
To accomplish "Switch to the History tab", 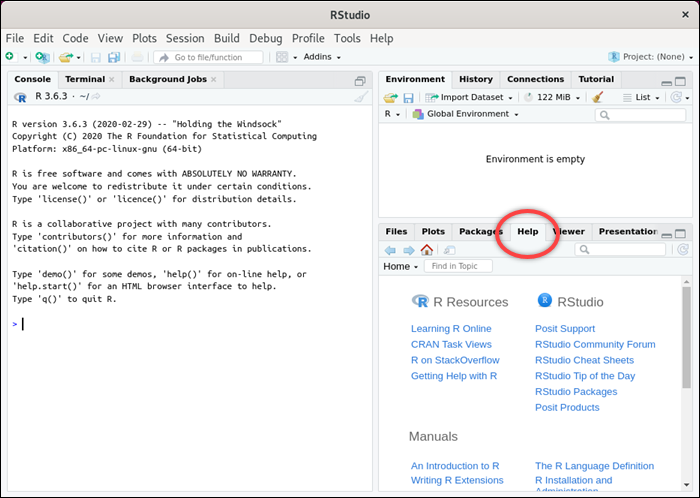I will (x=475, y=79).
